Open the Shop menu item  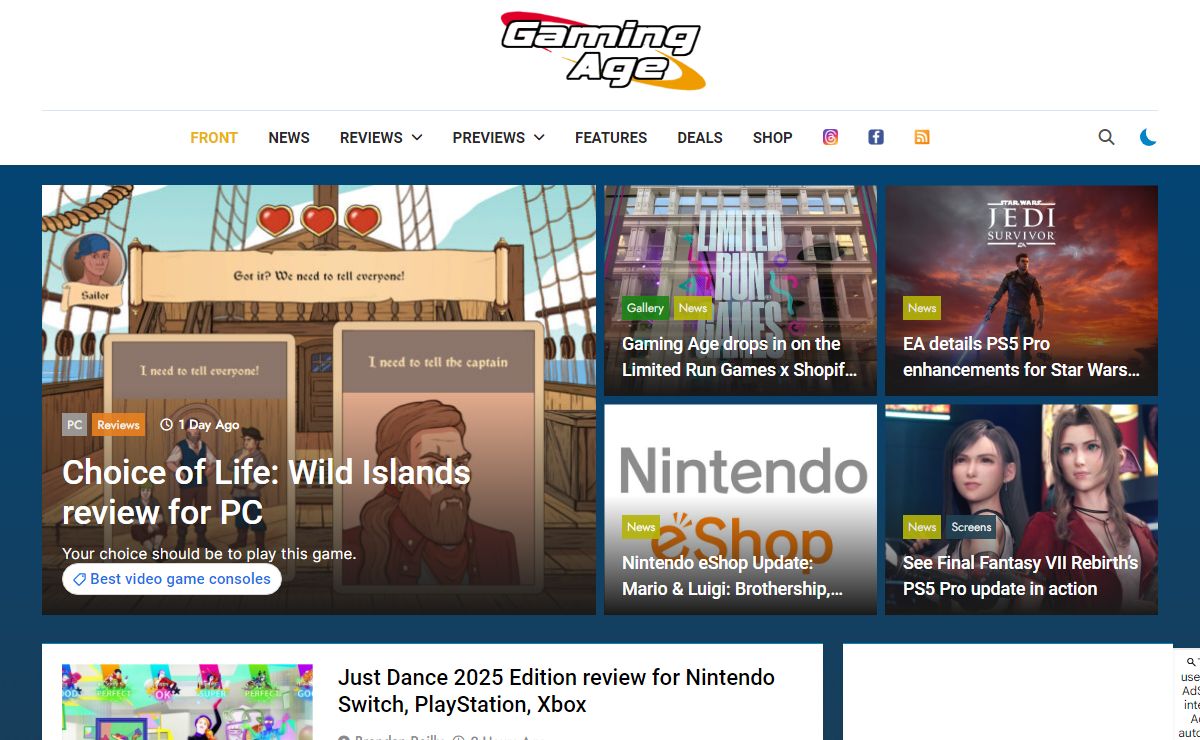pyautogui.click(x=773, y=137)
